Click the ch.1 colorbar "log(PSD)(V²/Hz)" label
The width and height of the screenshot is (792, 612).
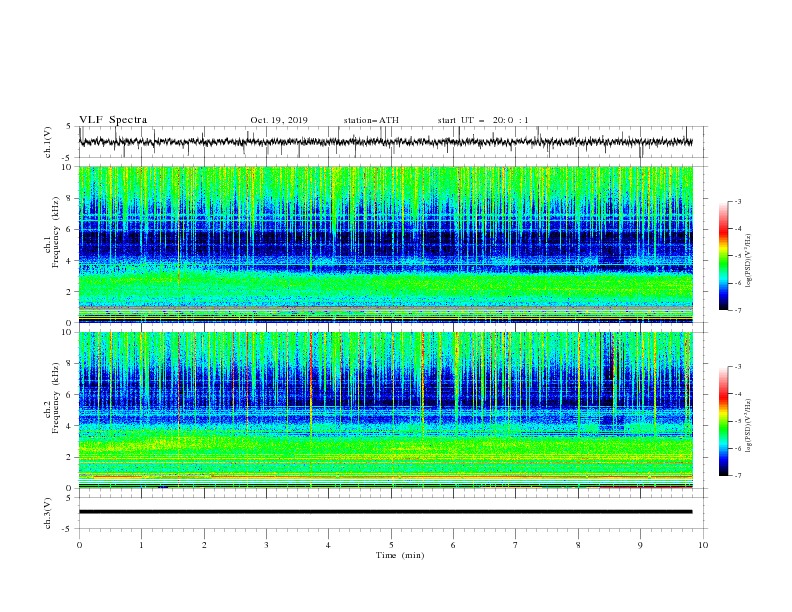point(749,262)
